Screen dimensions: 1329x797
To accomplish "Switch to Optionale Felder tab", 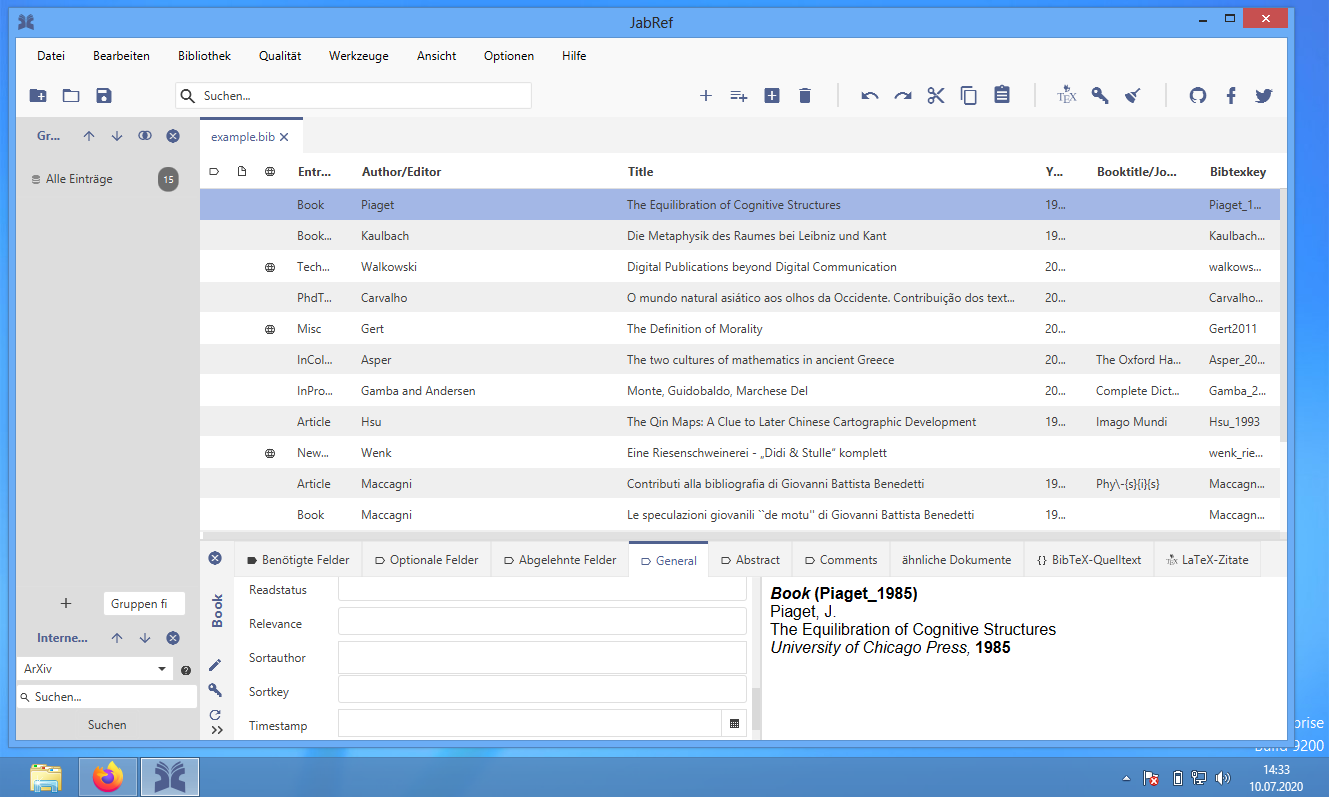I will coord(426,560).
